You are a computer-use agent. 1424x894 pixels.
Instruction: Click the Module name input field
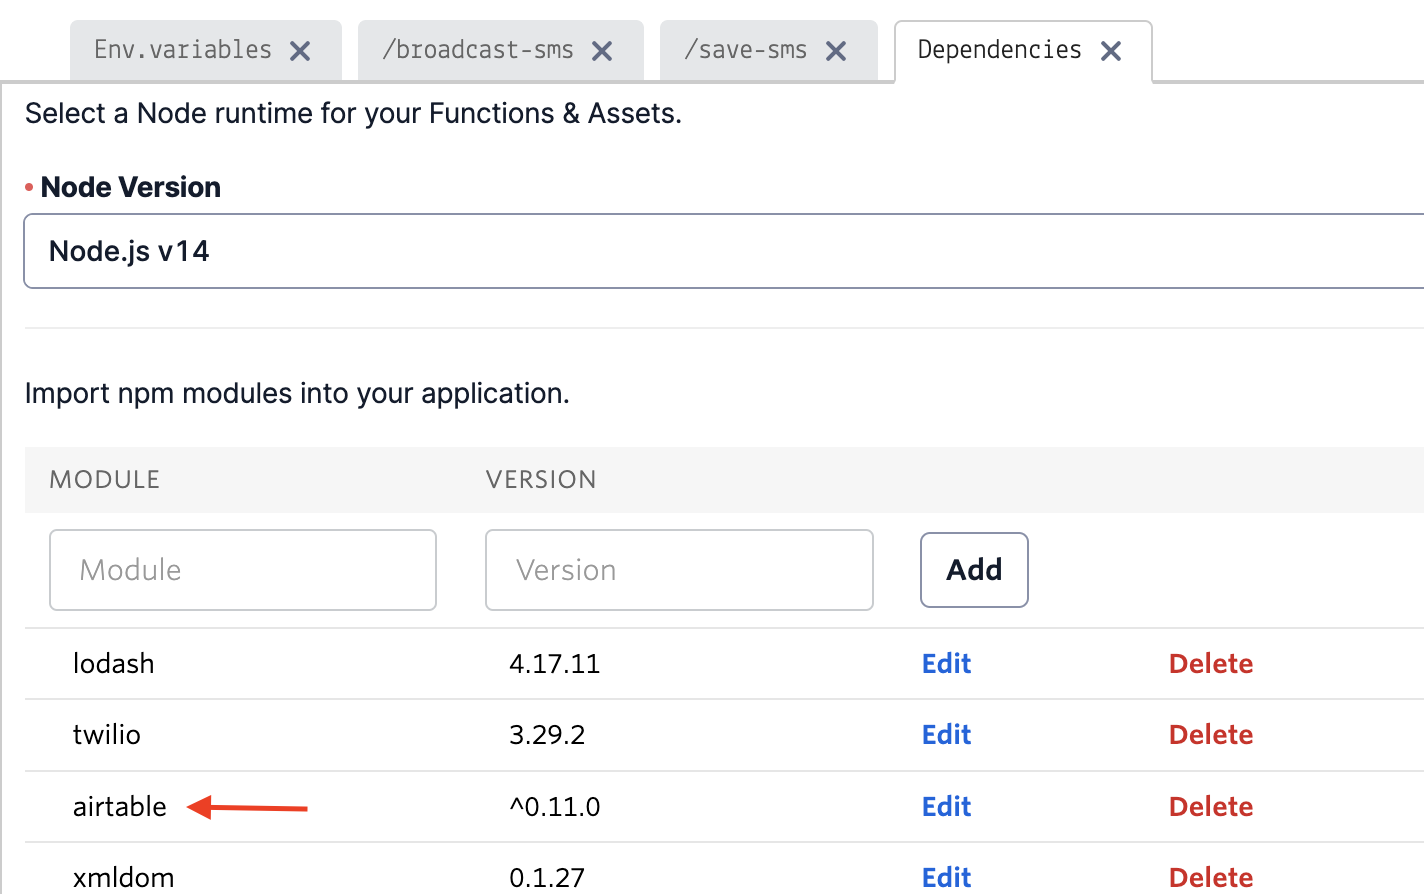pos(243,570)
